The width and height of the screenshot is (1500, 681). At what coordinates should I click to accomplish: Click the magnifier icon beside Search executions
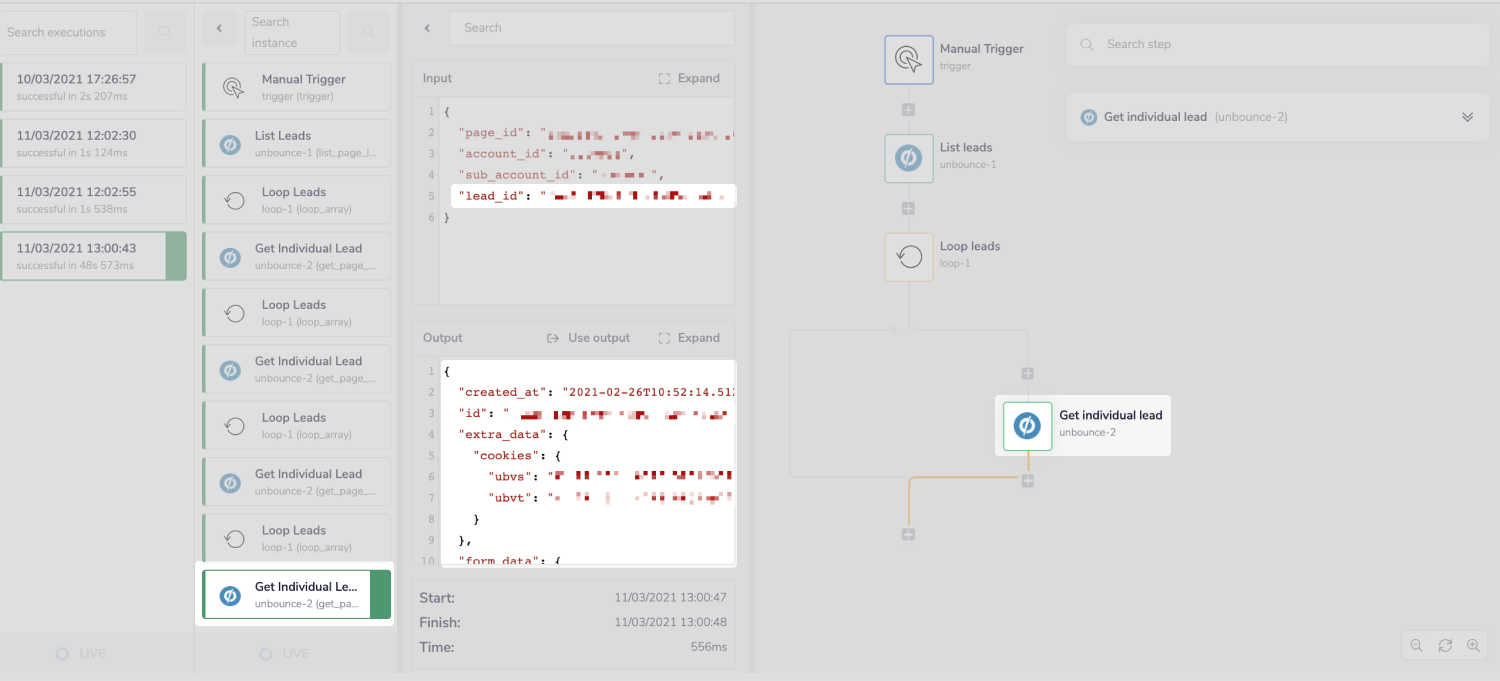pos(164,32)
